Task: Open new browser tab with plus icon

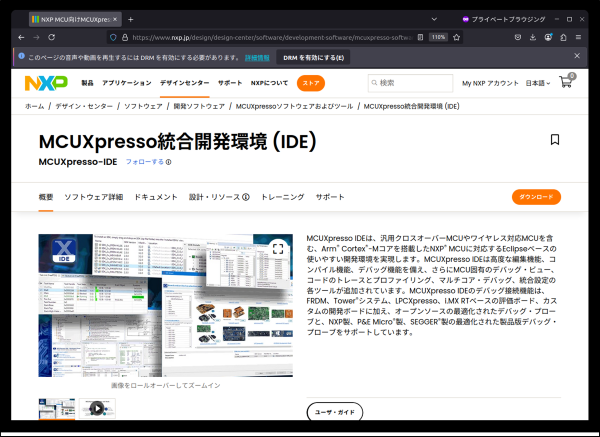Action: (x=131, y=19)
